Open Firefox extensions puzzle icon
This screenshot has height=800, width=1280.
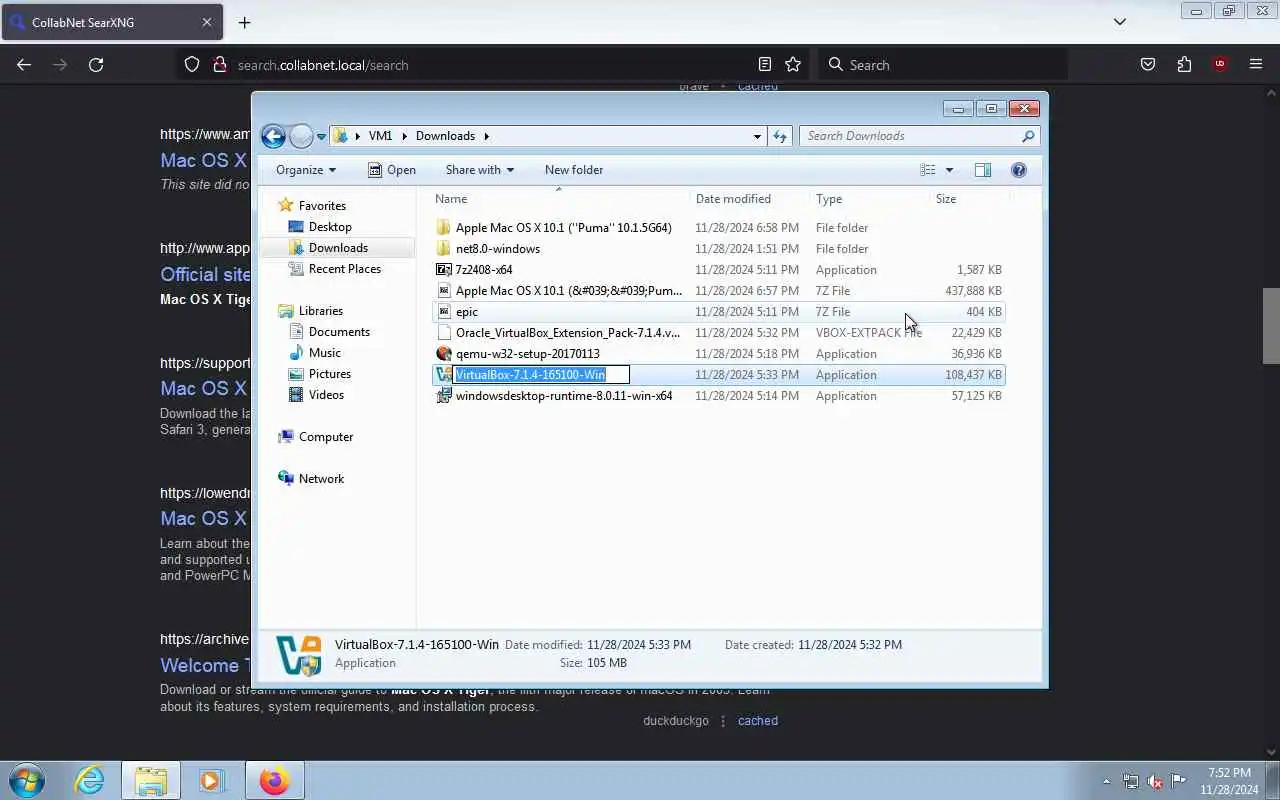(x=1184, y=64)
